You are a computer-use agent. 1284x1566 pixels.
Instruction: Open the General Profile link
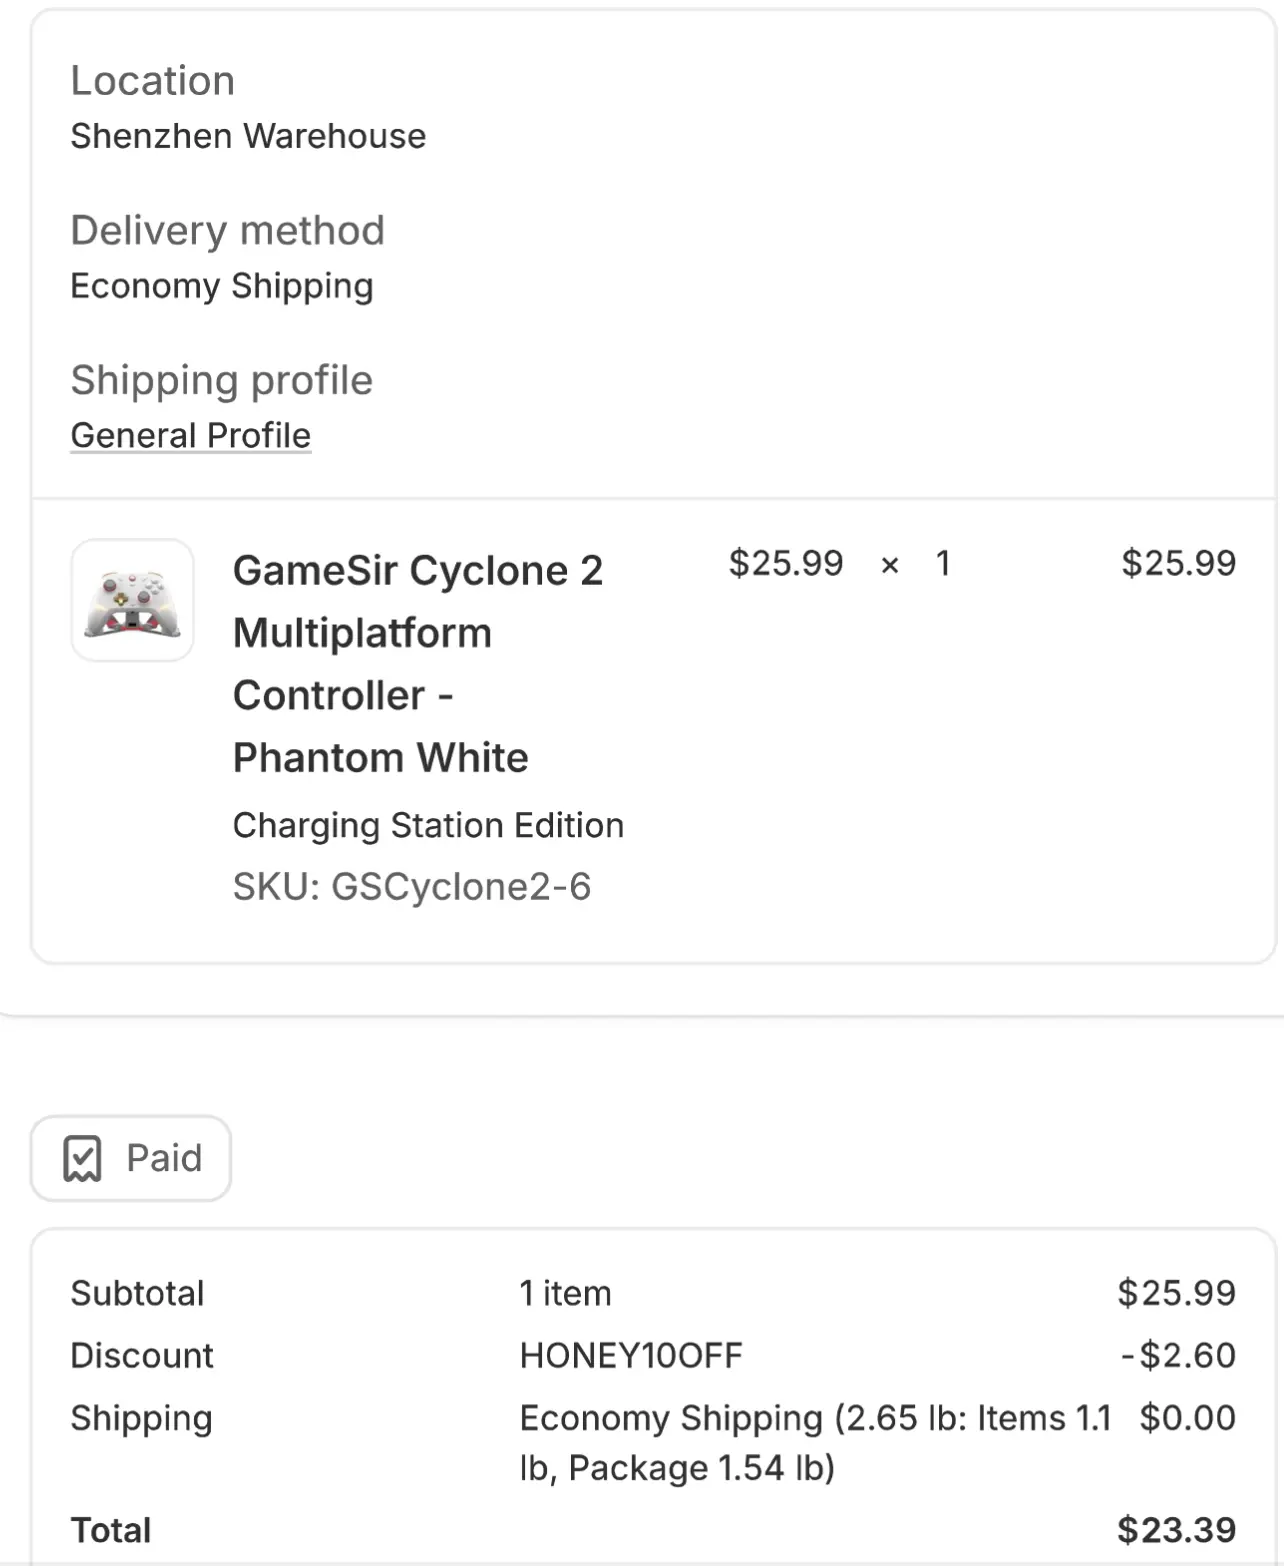[190, 435]
